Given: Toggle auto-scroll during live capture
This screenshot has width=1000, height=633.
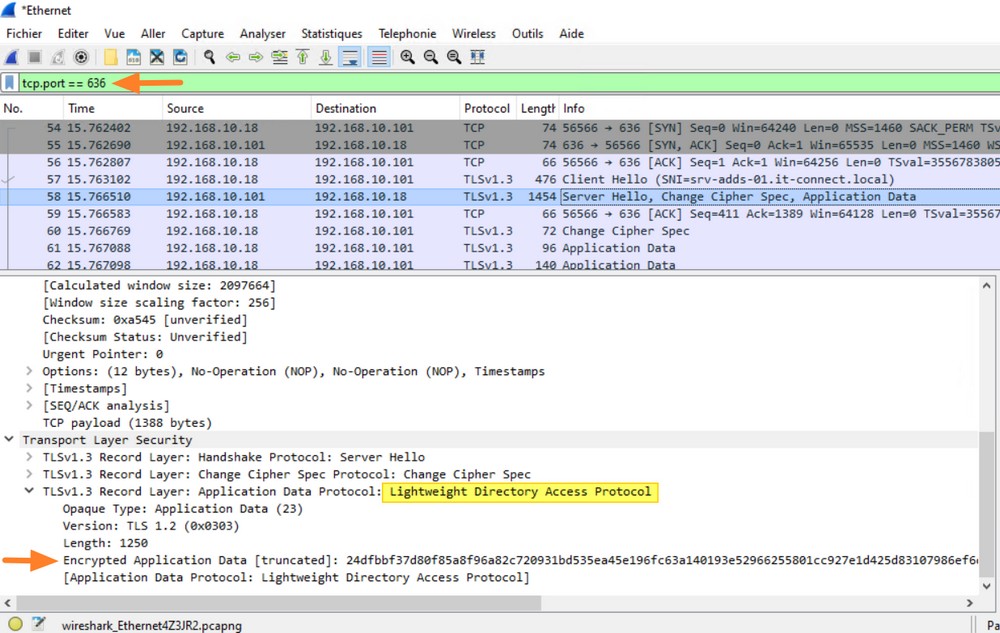Looking at the screenshot, I should (350, 58).
